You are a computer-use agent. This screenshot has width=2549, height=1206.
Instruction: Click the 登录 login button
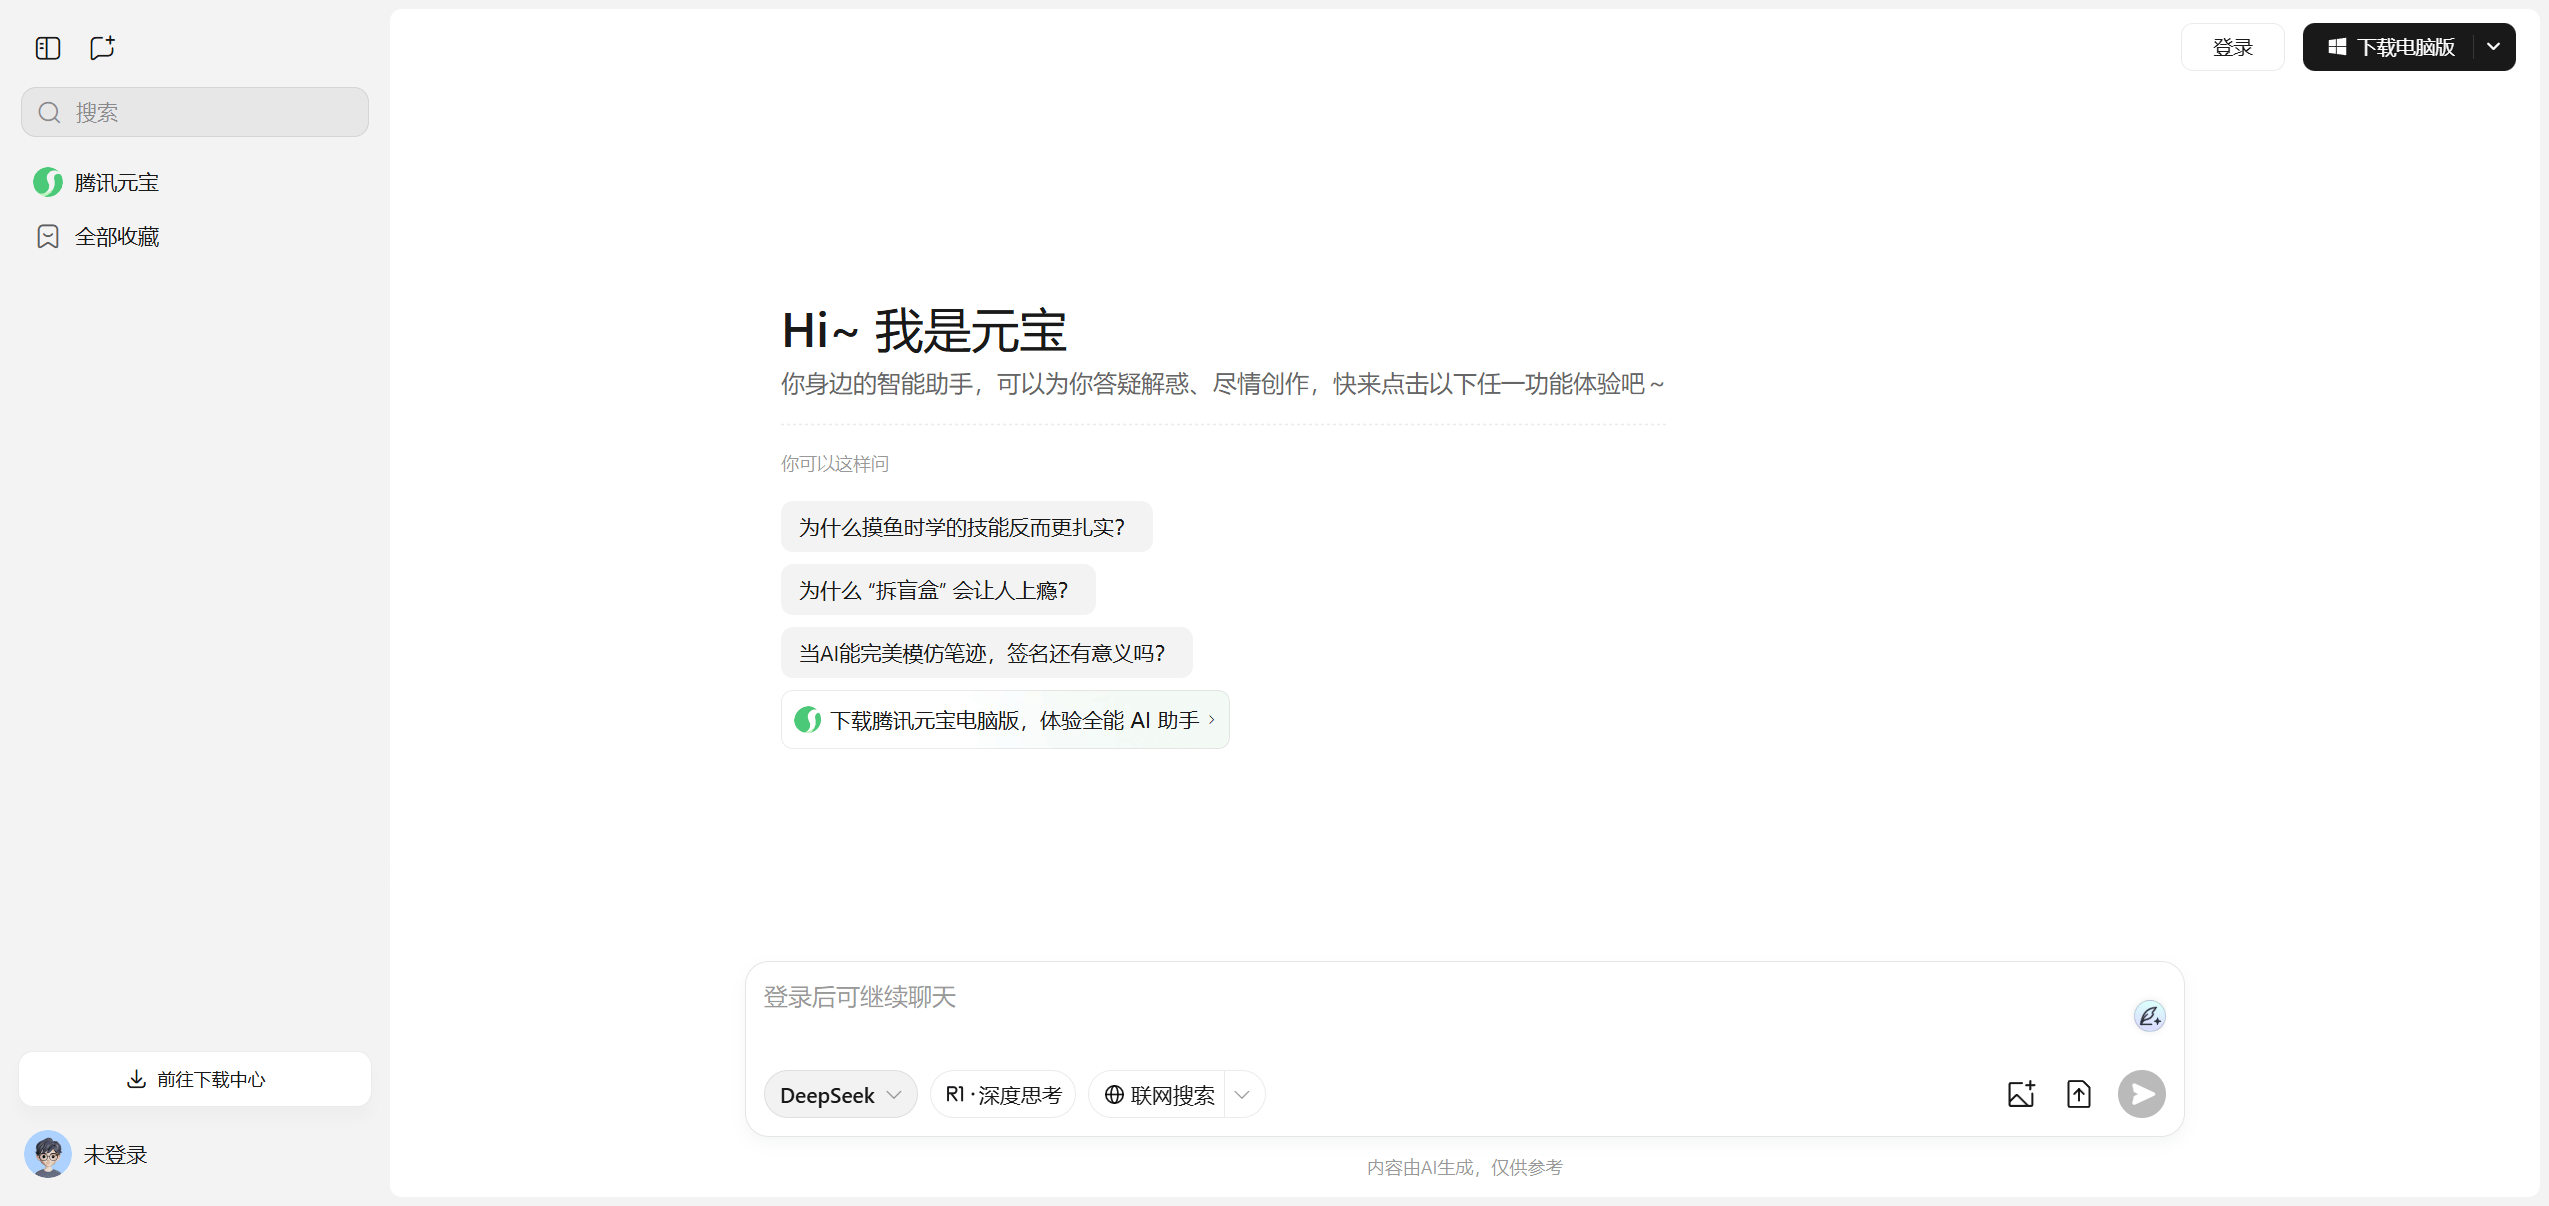tap(2232, 47)
